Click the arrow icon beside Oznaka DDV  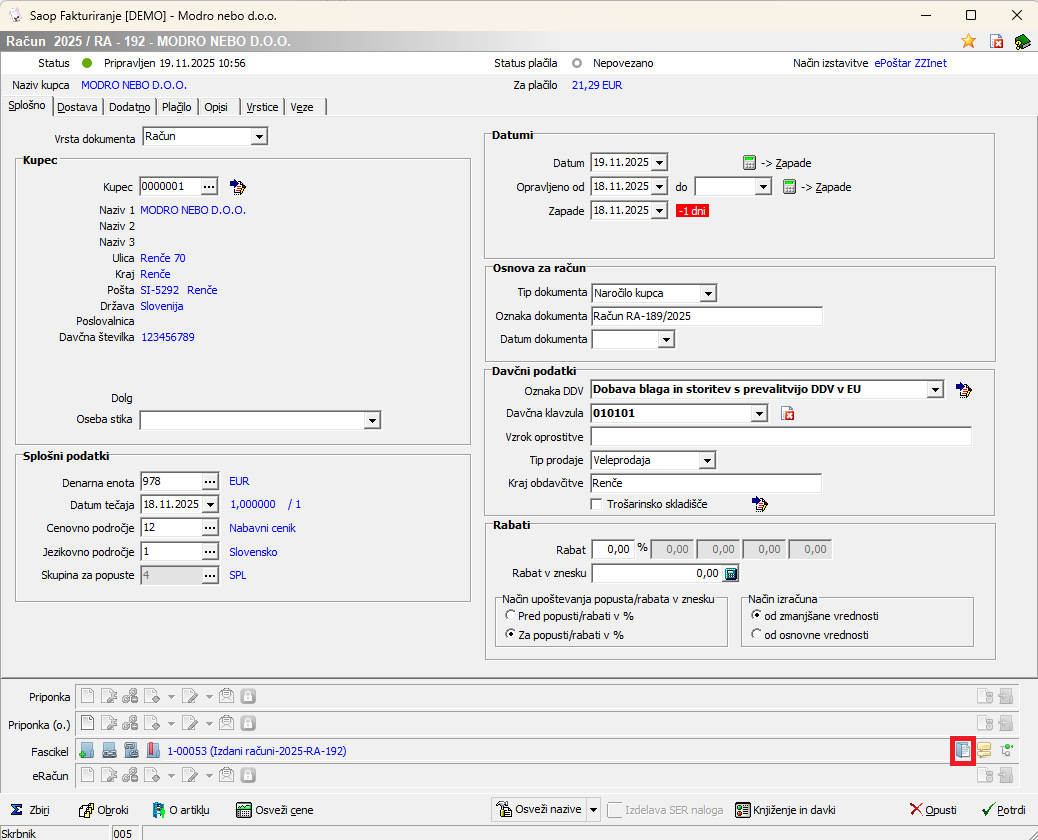pos(963,390)
